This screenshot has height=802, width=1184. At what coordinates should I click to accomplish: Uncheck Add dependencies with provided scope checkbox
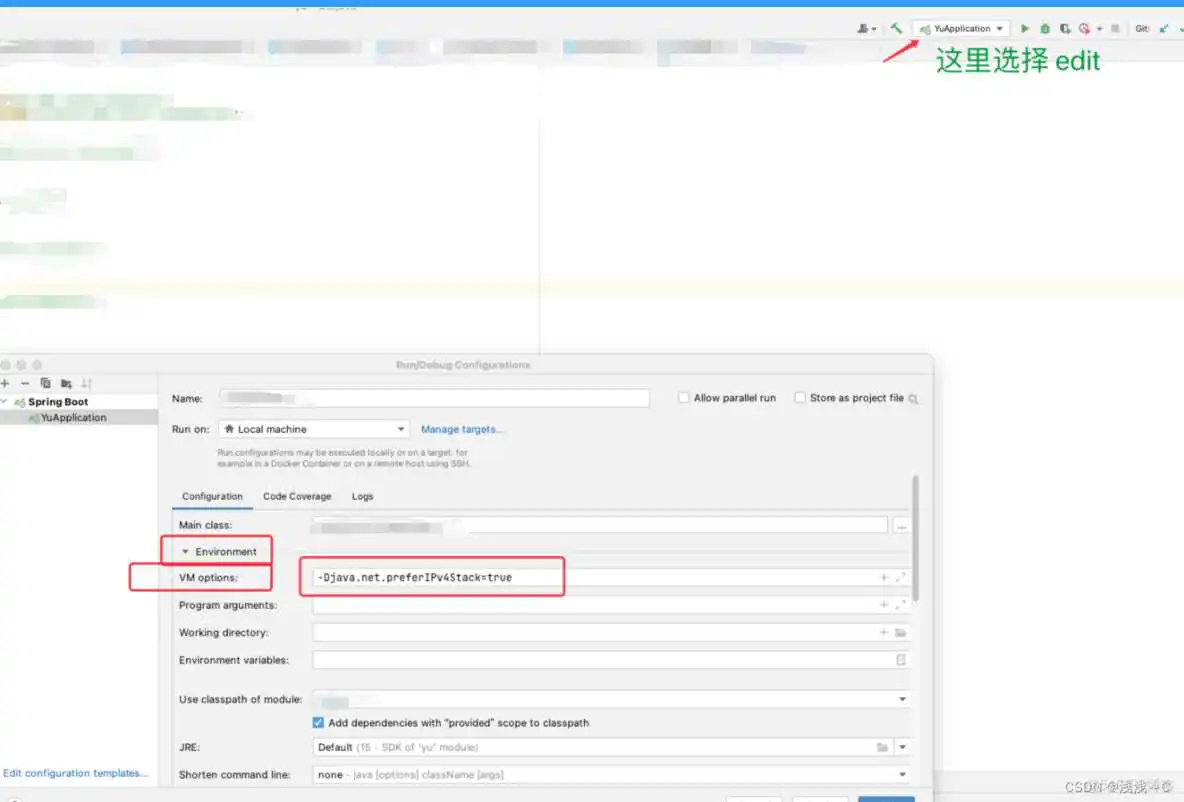coord(318,723)
